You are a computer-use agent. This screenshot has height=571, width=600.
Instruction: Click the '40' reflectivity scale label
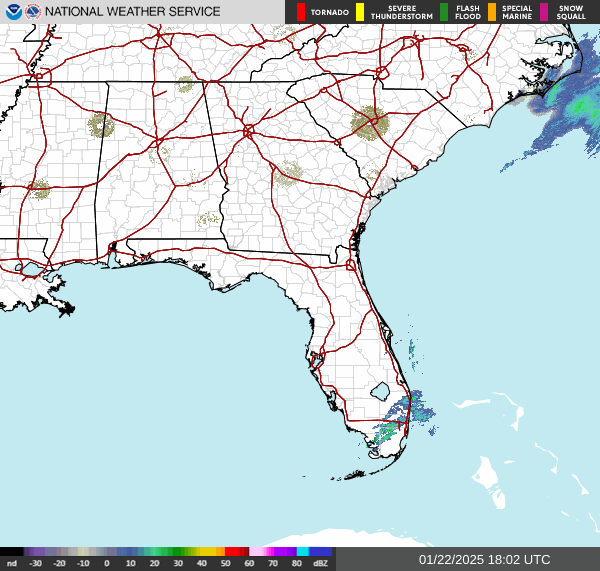click(x=202, y=563)
